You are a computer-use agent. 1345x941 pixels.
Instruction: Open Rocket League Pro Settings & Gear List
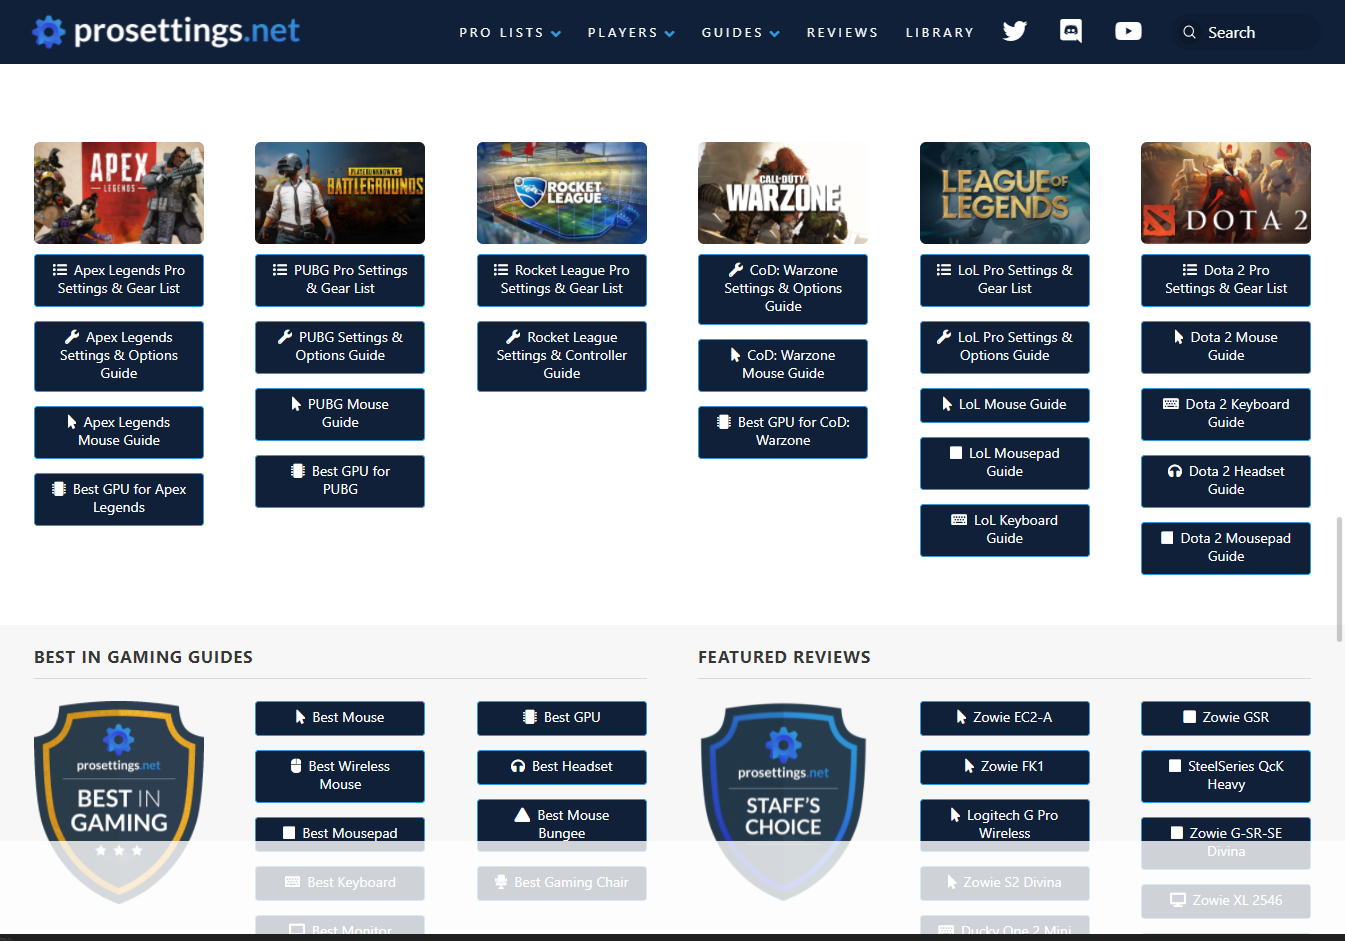point(562,280)
